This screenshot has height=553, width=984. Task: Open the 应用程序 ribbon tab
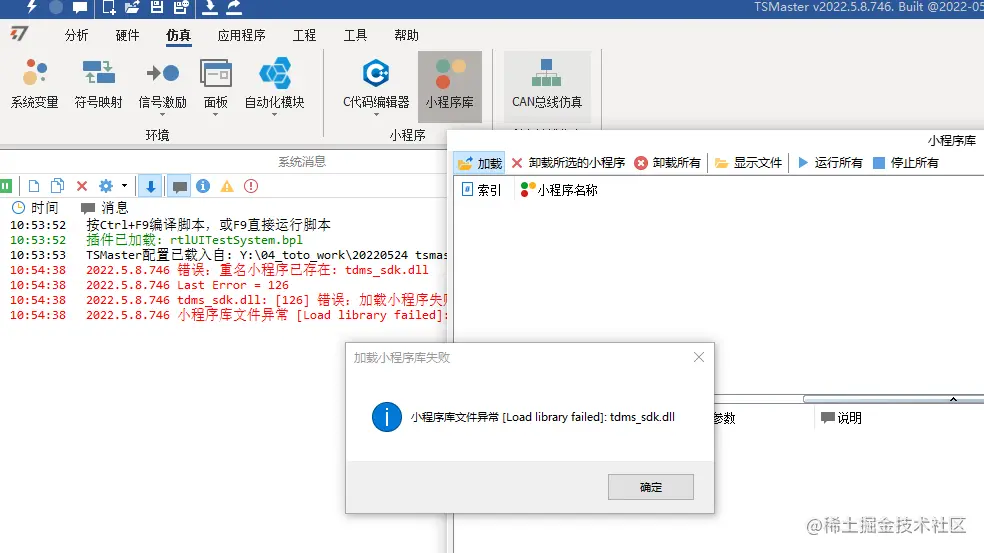(242, 35)
